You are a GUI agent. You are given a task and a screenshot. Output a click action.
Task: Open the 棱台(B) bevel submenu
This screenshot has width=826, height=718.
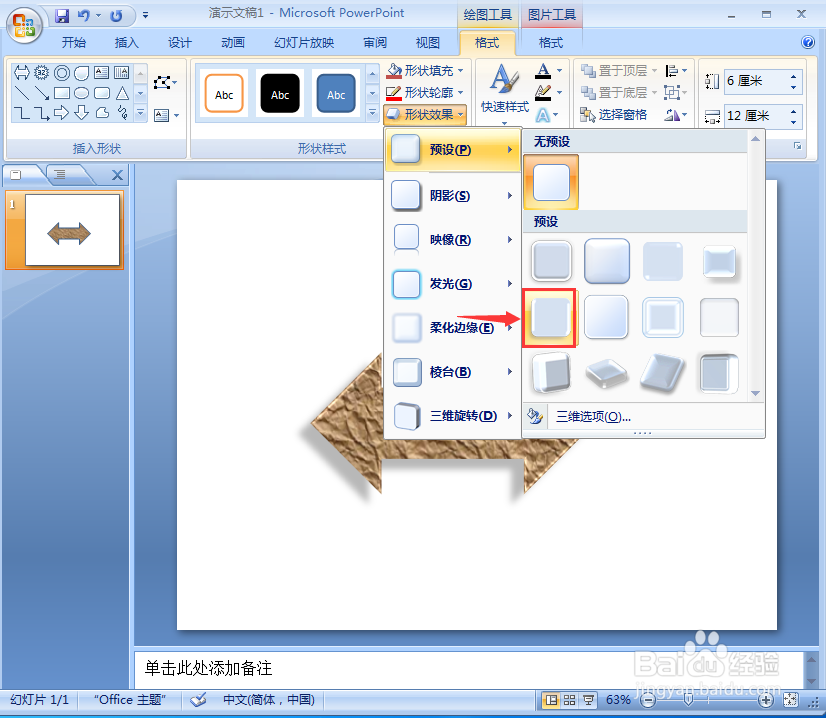pos(453,372)
